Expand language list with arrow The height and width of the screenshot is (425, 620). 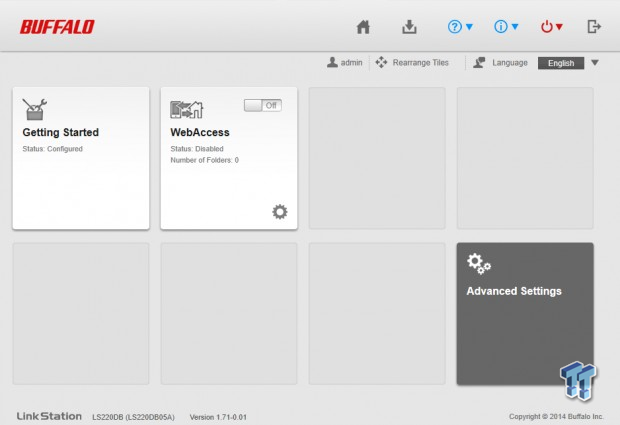[x=595, y=63]
